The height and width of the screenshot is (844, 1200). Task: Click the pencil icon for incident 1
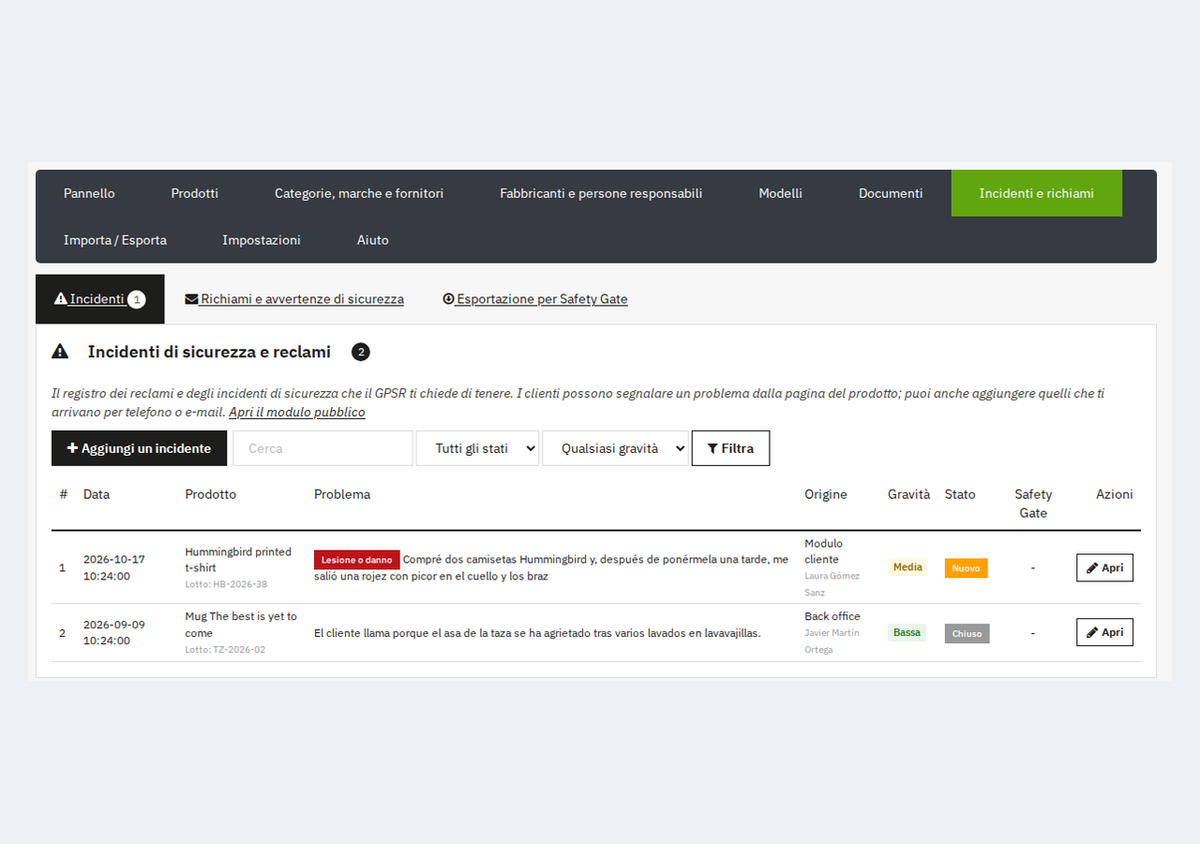pyautogui.click(x=1092, y=568)
